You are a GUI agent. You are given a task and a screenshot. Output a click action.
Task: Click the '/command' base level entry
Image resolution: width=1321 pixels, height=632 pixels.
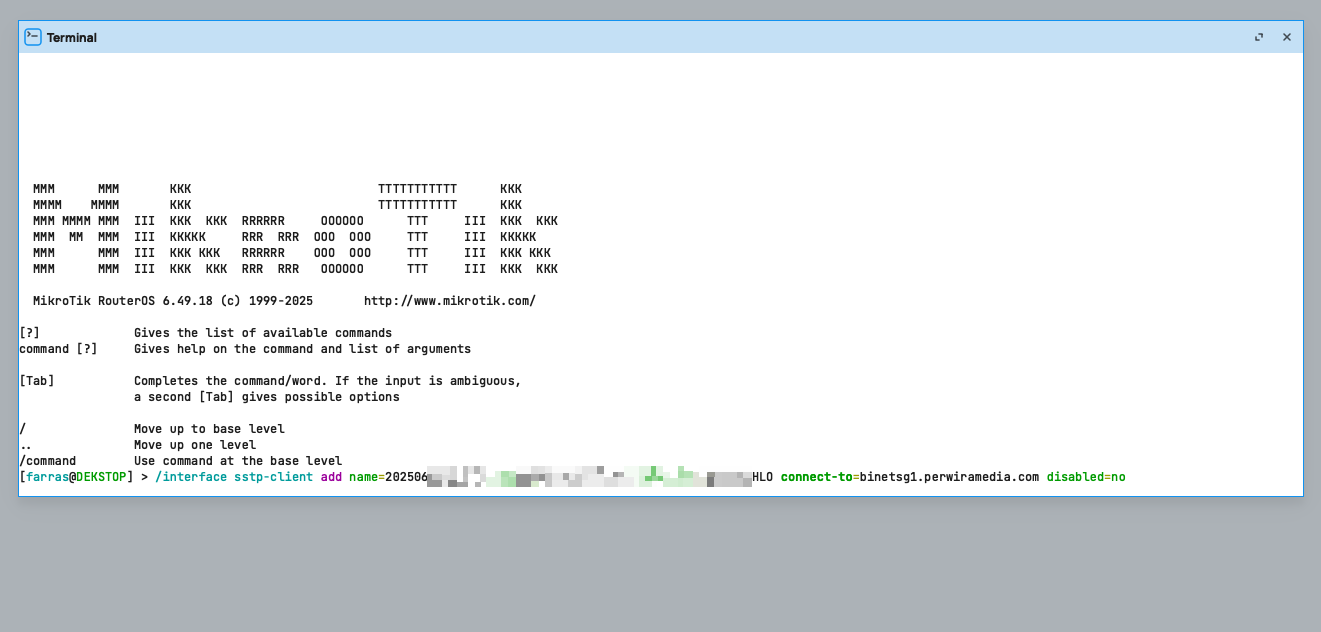coord(47,461)
